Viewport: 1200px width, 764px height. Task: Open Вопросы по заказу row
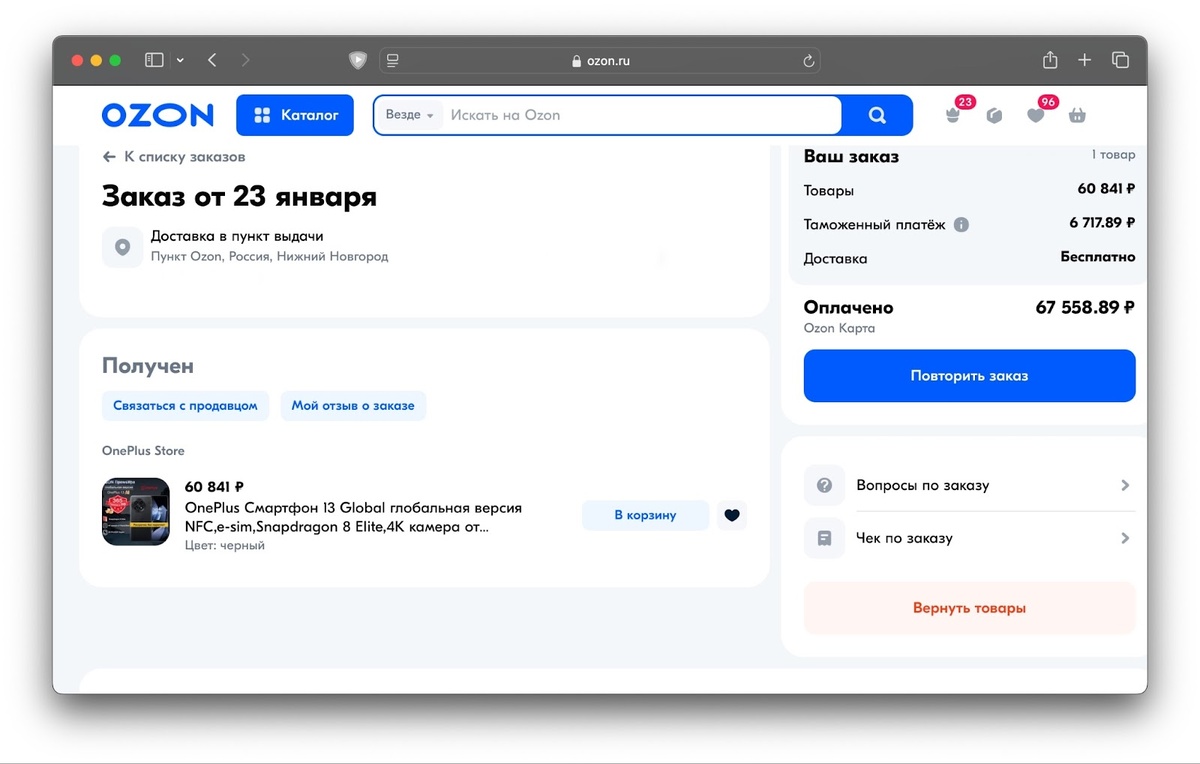969,485
